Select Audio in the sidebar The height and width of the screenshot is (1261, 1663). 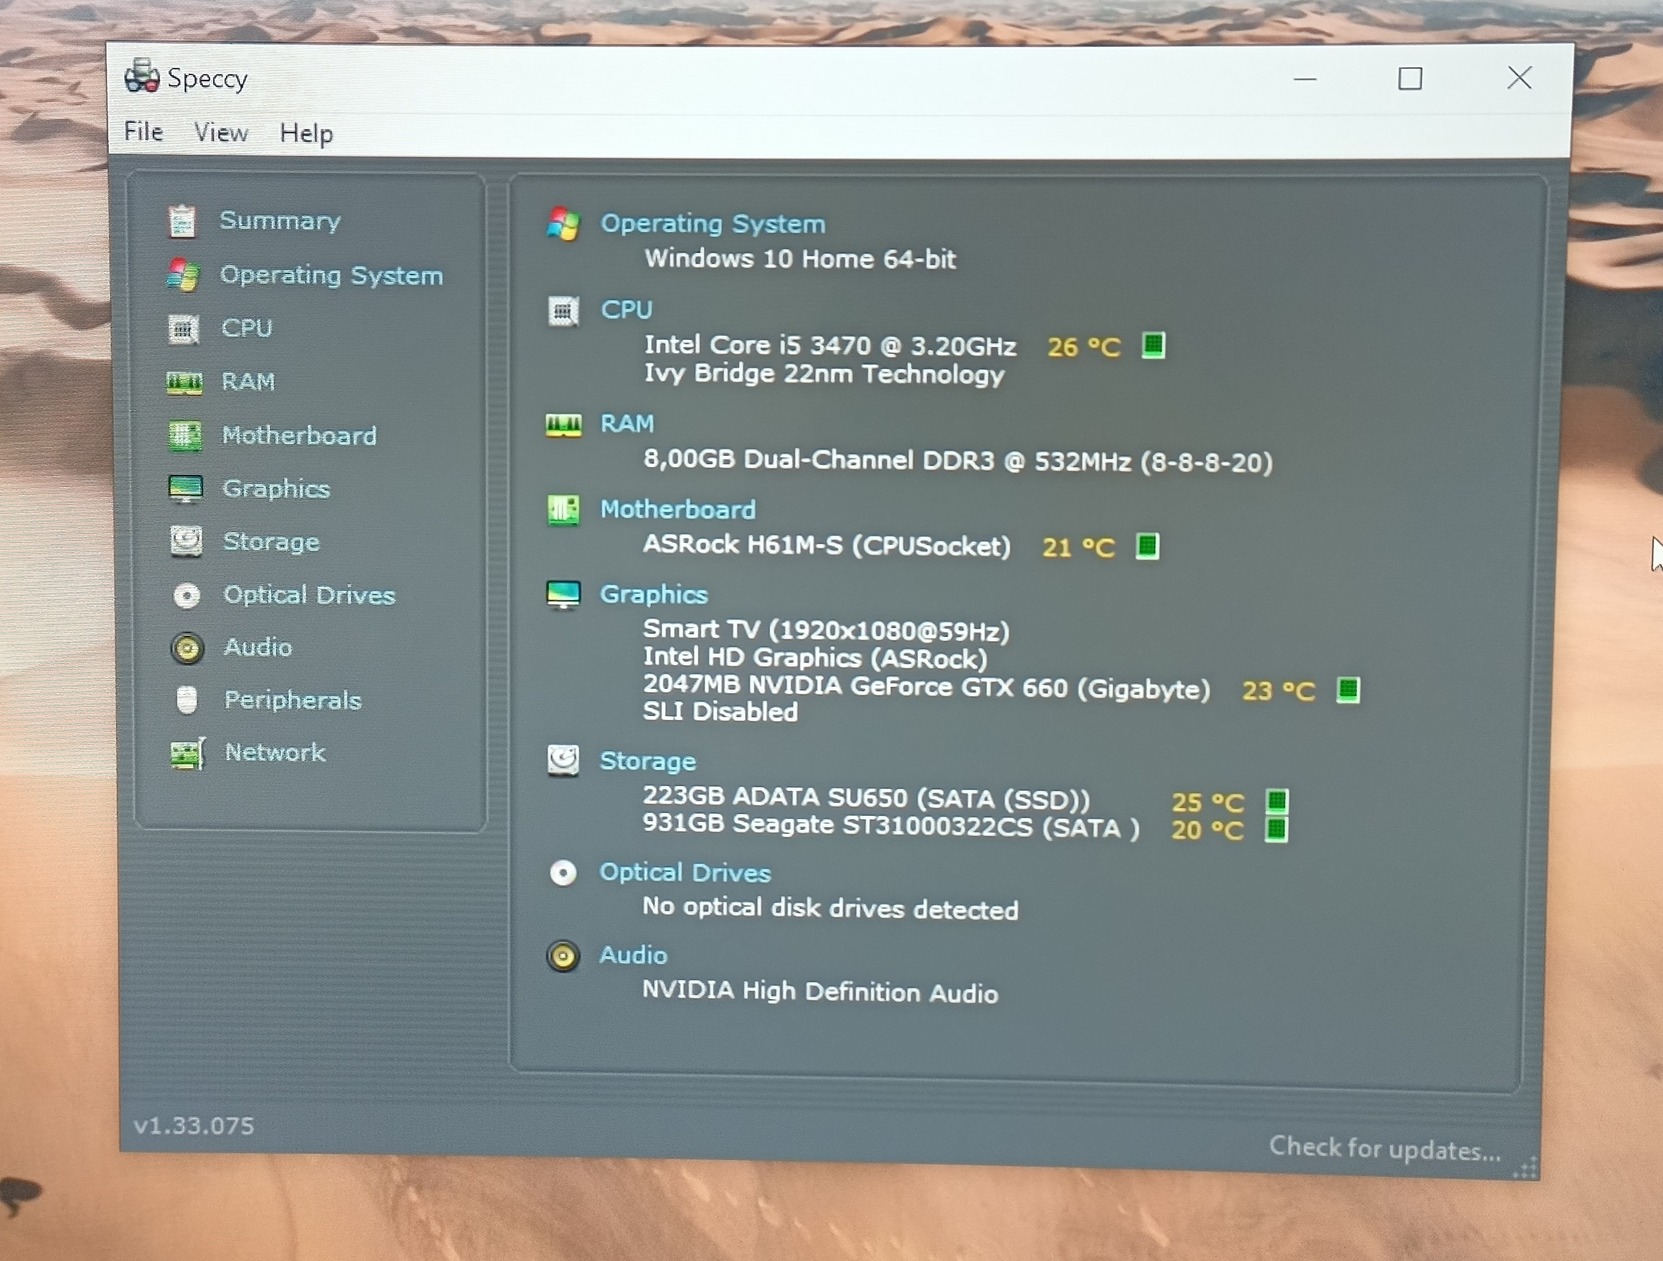tap(258, 648)
